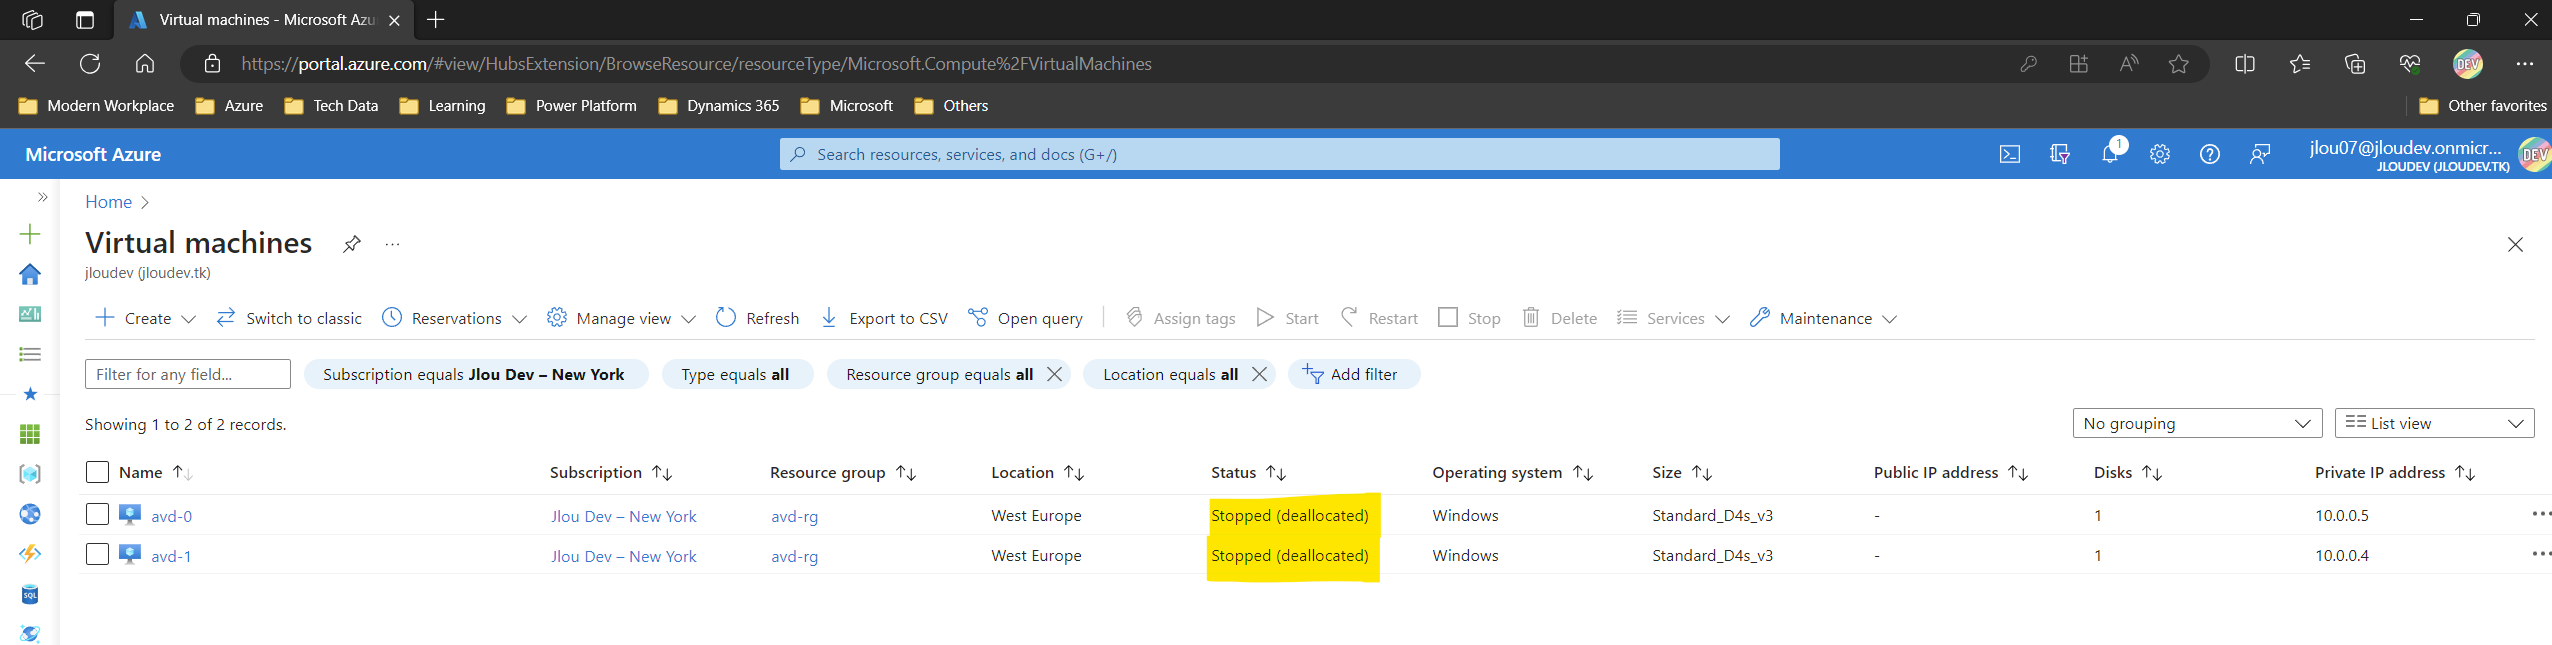
Task: Open the Azure feedback icon
Action: click(x=2260, y=154)
